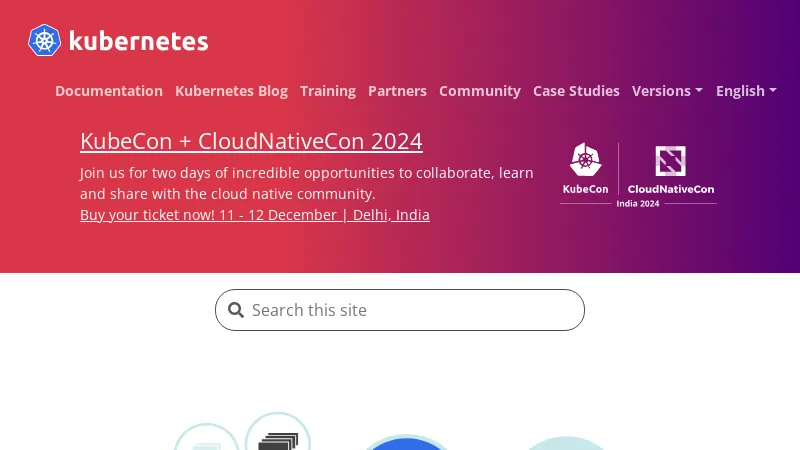
Task: Go to the Kubernetes Blog
Action: point(231,91)
